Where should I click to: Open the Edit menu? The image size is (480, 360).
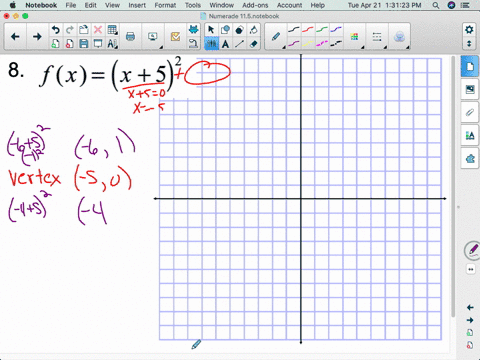(x=90, y=5)
